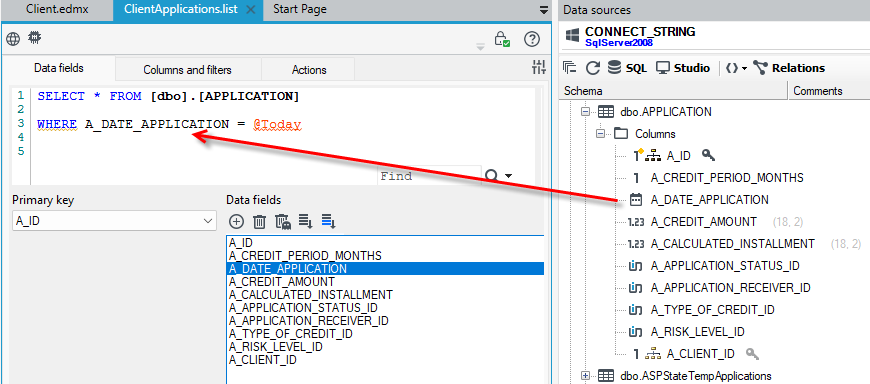Select A_DATE_APPLICATION column in schema tree
870x384 pixels.
coord(710,199)
